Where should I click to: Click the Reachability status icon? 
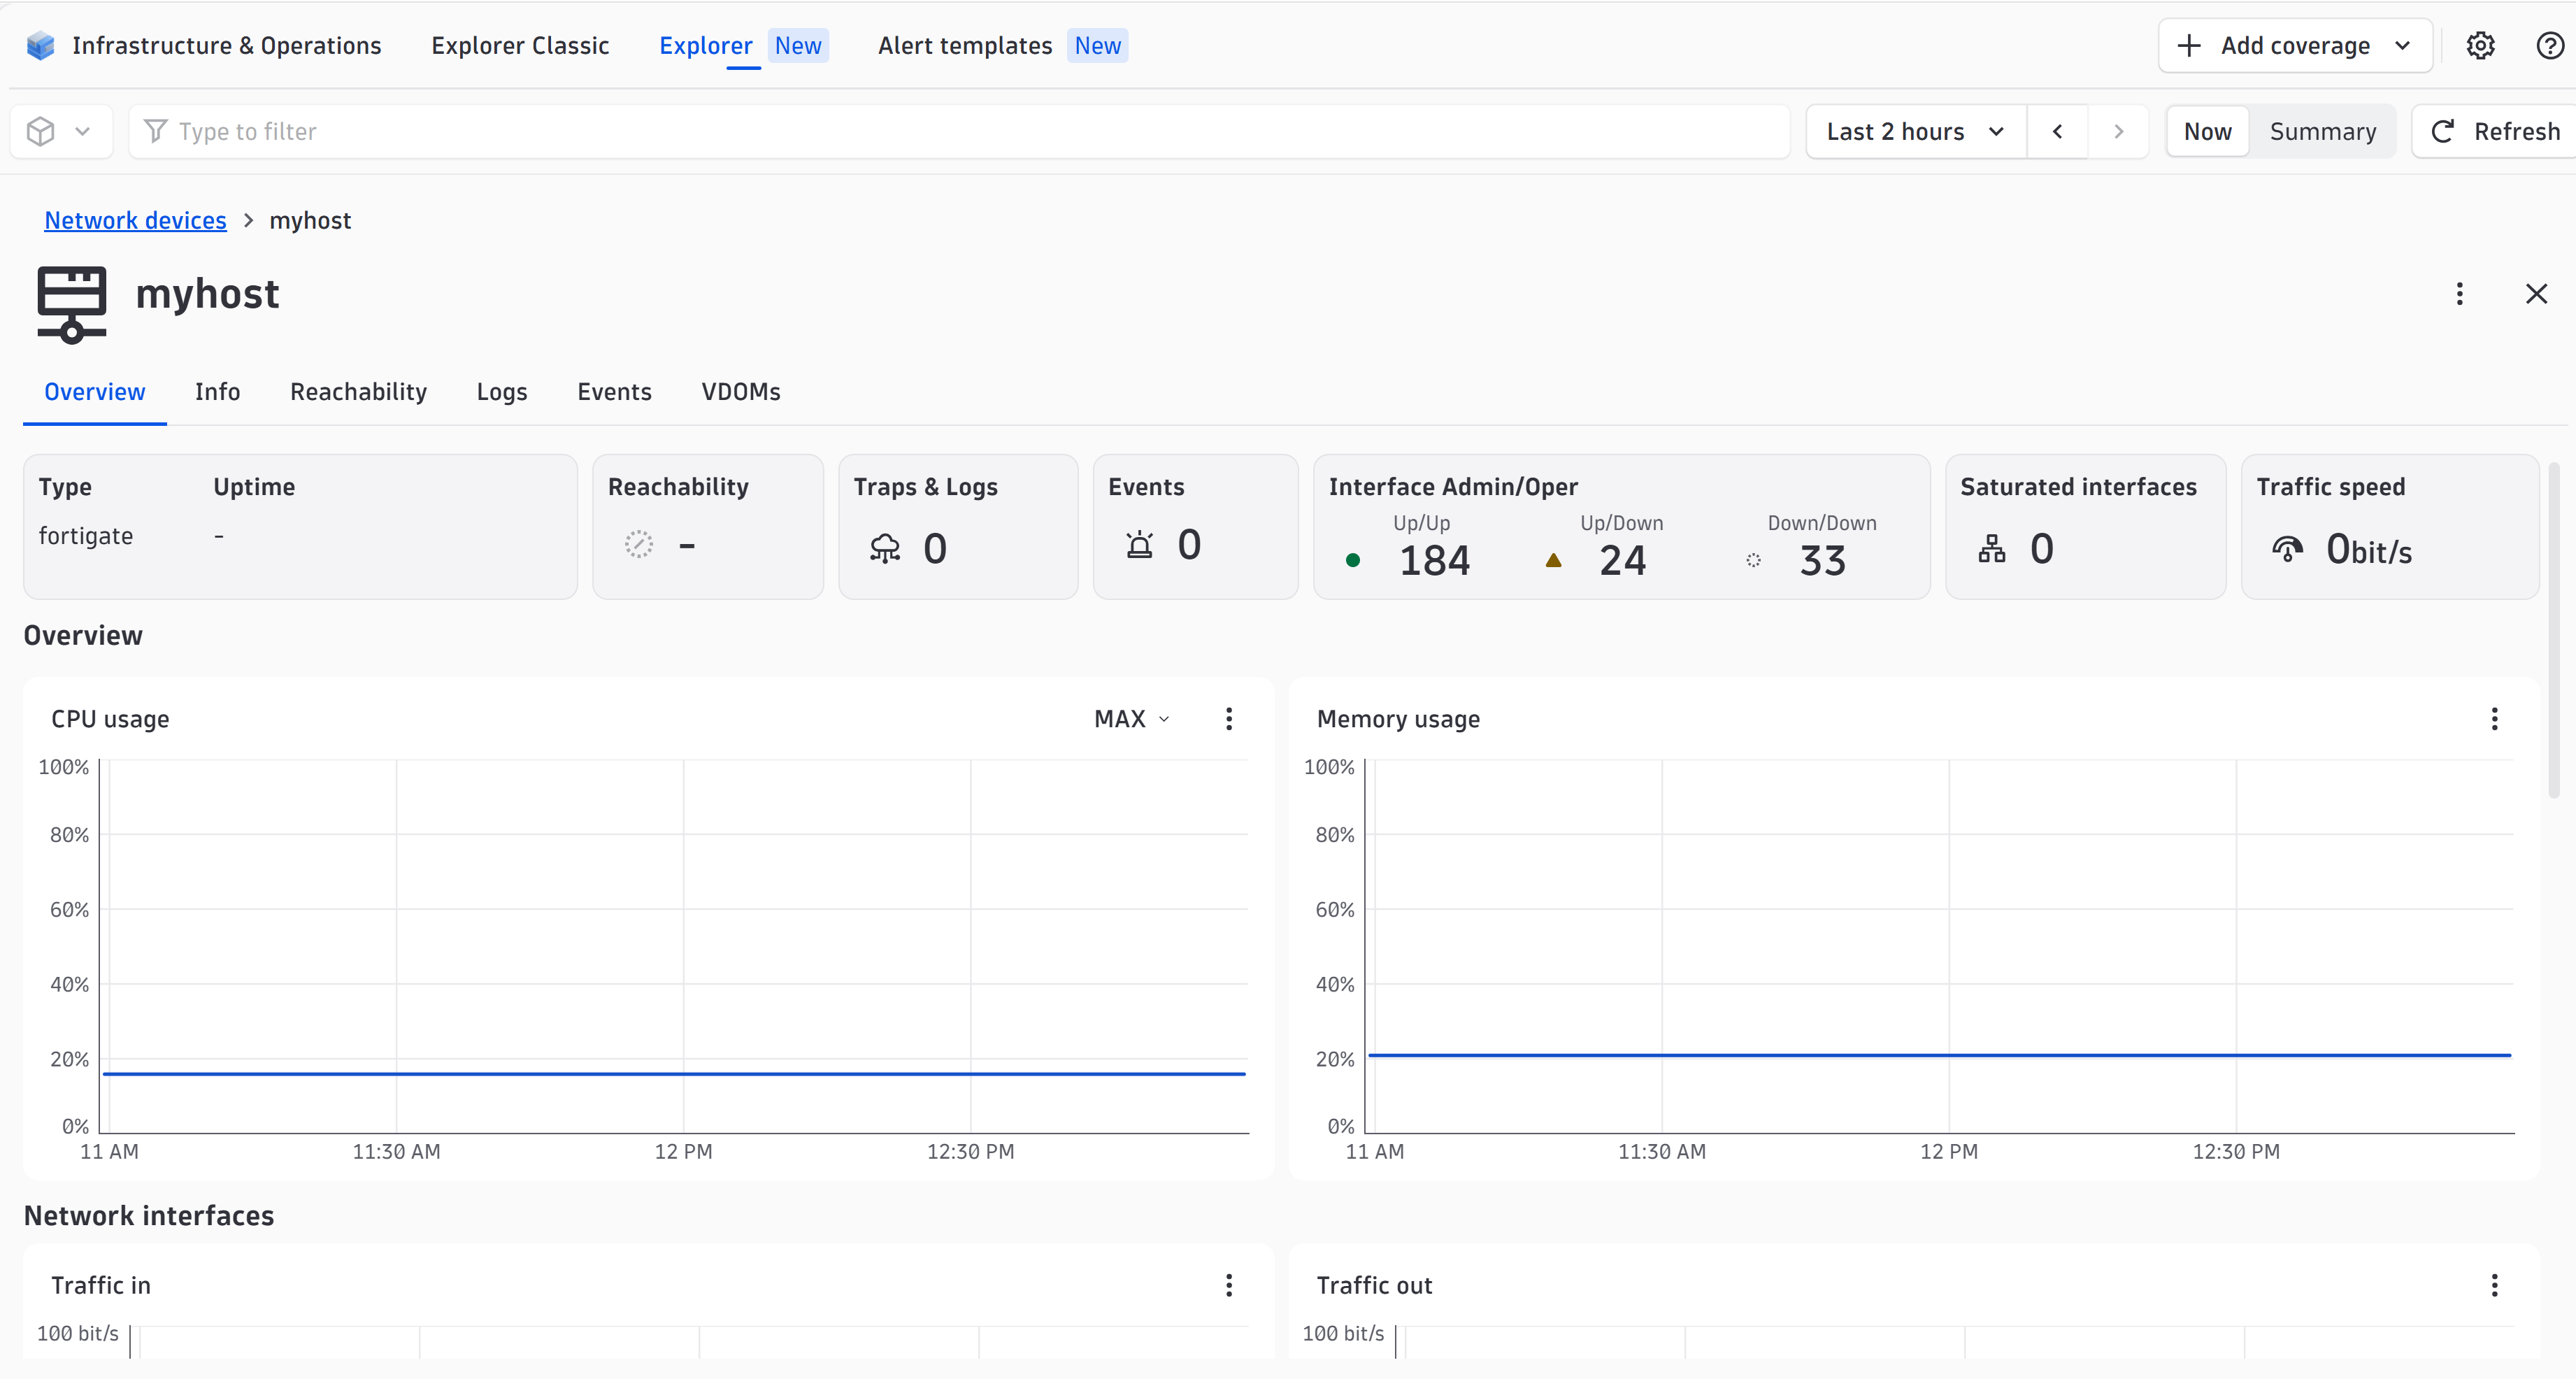click(639, 545)
